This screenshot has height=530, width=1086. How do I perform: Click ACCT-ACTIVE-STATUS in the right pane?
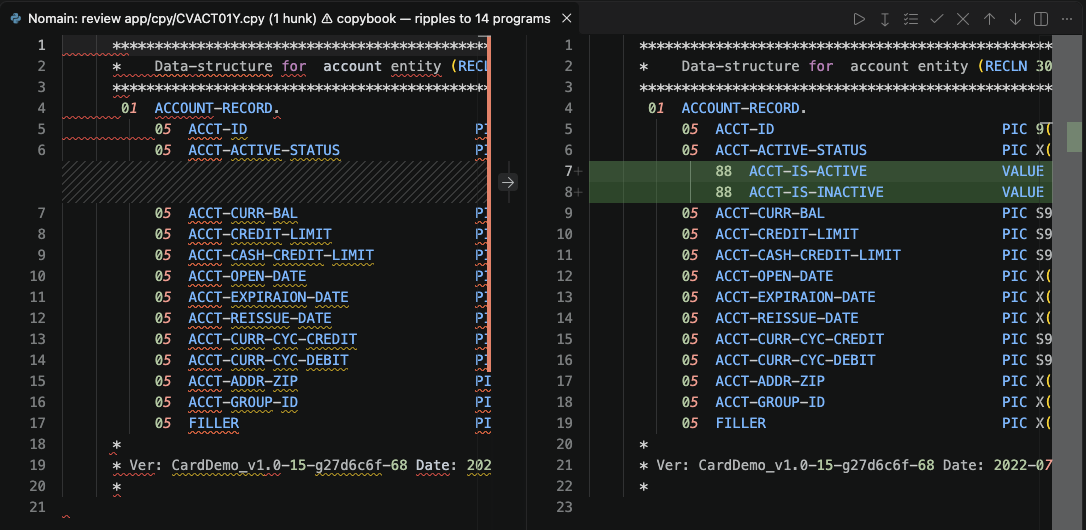[791, 150]
